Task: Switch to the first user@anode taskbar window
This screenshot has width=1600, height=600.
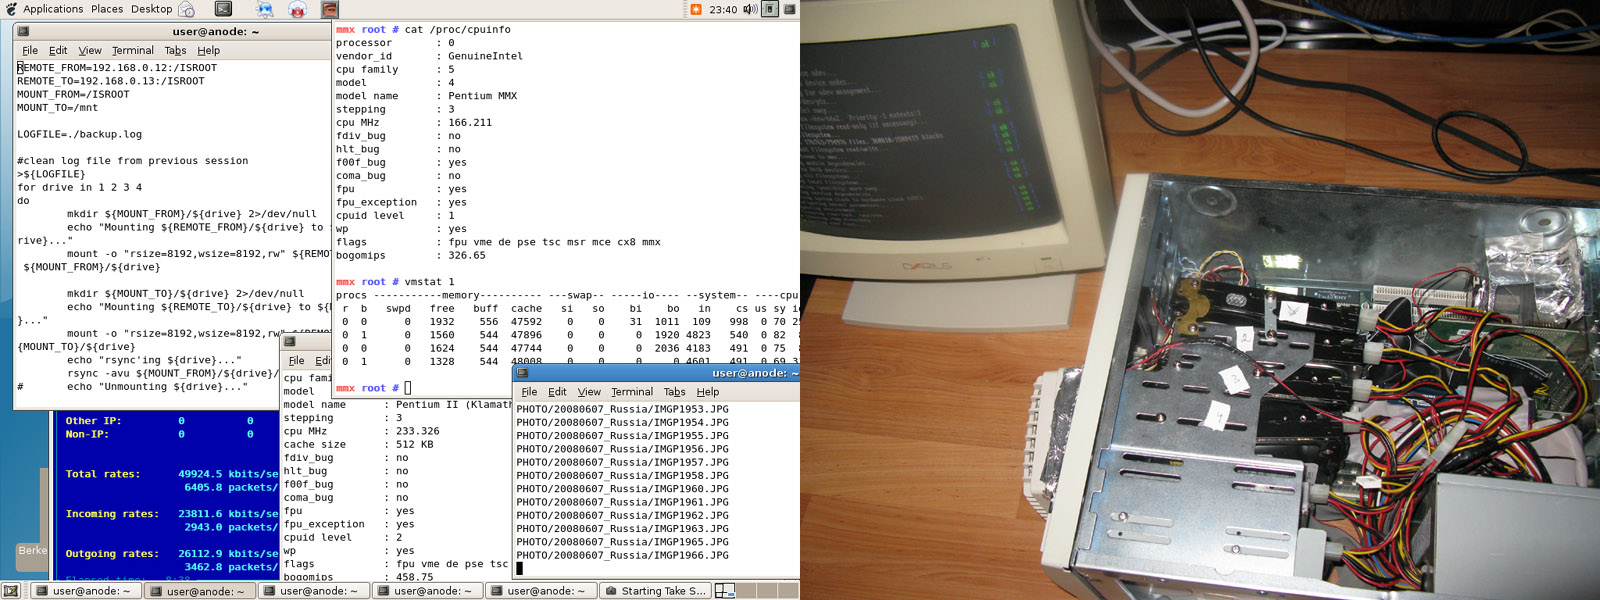Action: tap(84, 591)
